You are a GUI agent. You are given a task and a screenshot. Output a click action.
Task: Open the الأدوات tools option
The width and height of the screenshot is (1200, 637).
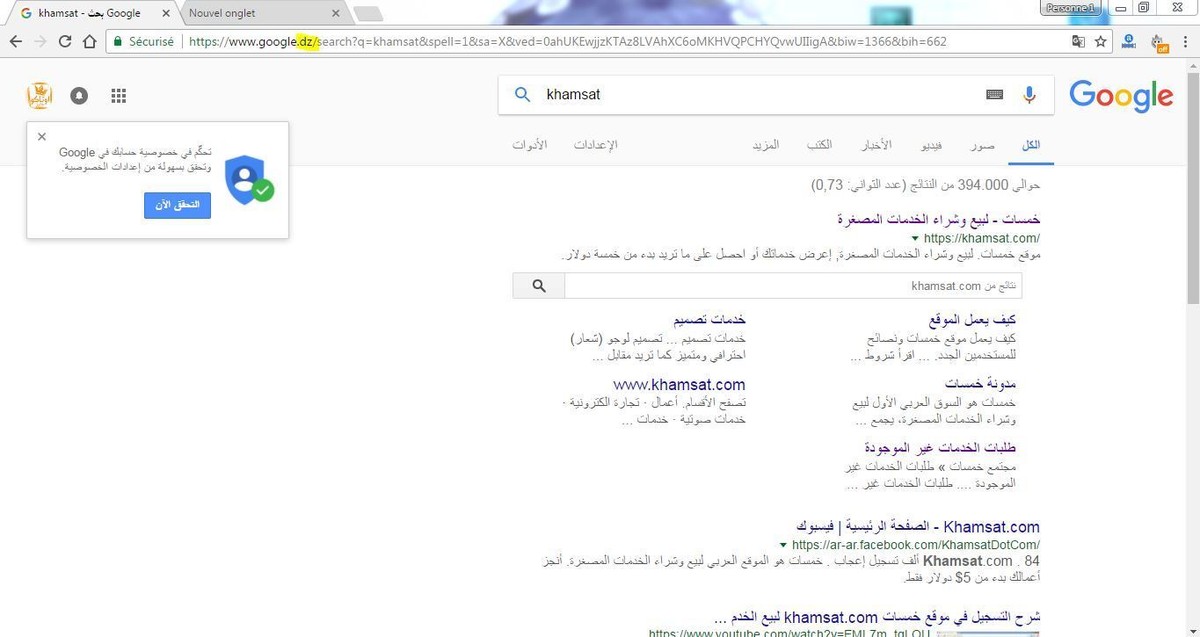click(529, 145)
